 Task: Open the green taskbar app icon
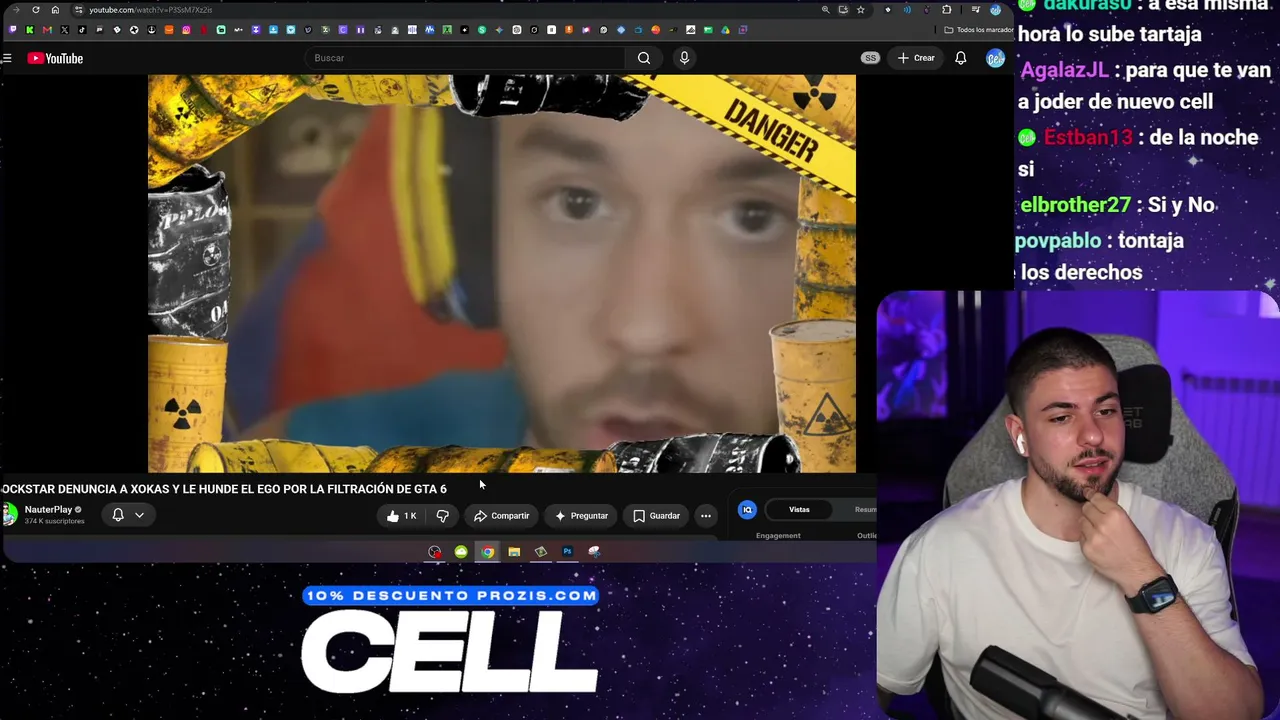(461, 552)
